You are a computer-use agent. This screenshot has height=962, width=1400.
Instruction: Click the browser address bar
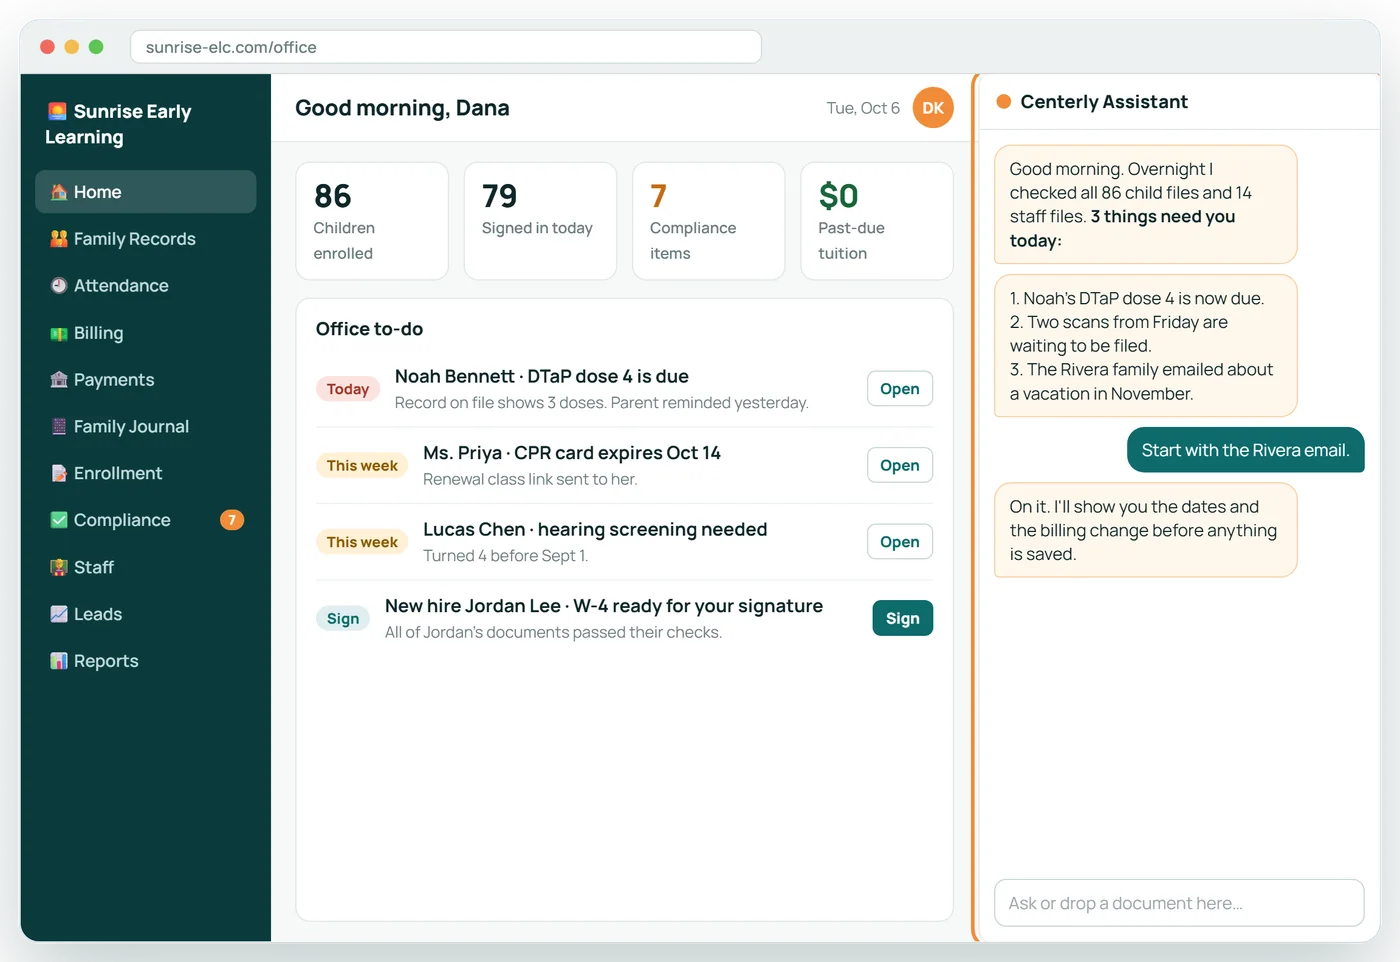pos(446,47)
